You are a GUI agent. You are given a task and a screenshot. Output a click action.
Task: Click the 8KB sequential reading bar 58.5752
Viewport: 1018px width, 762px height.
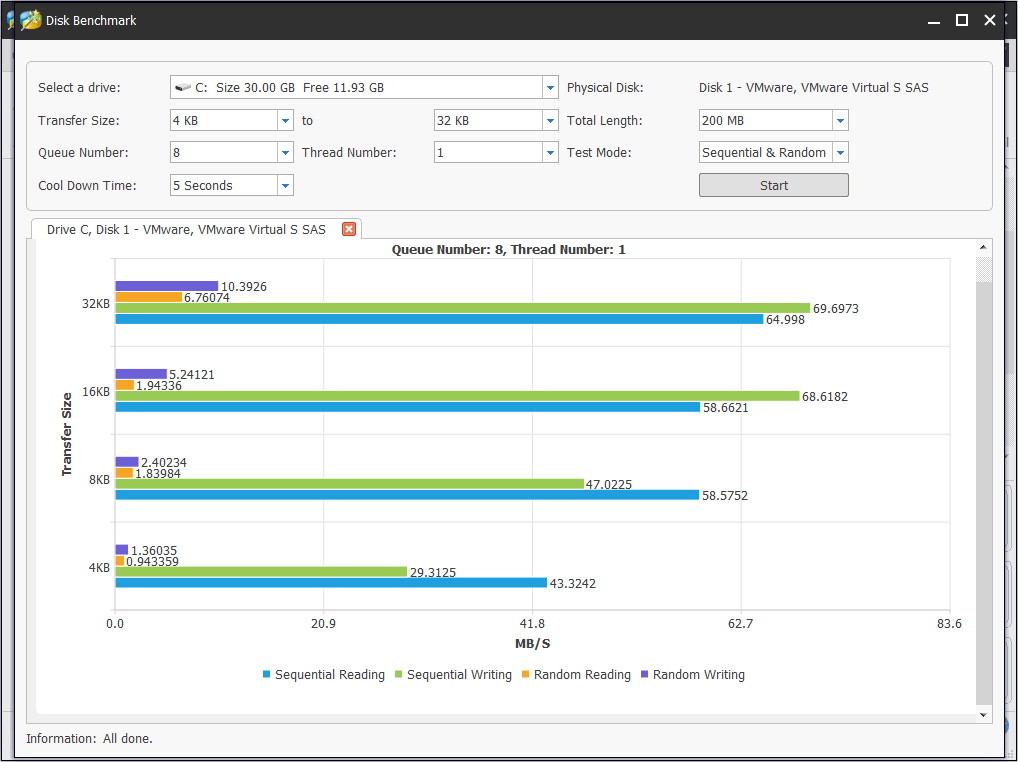coord(407,495)
